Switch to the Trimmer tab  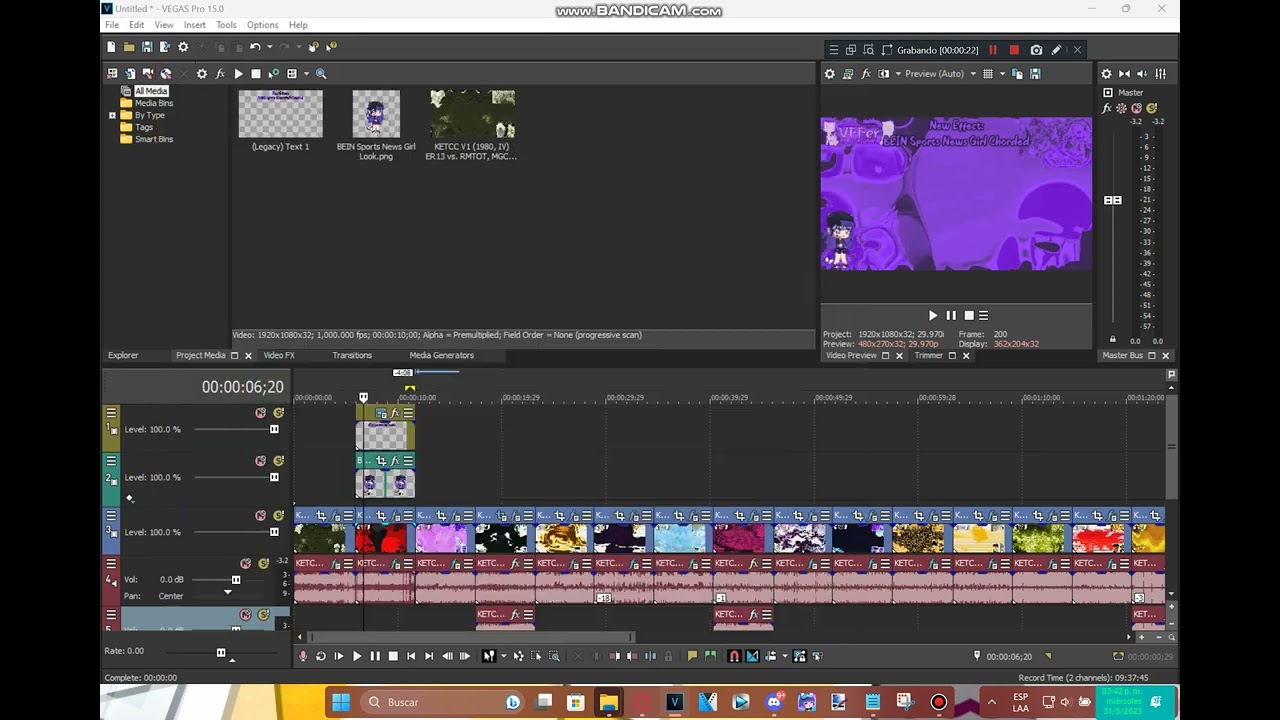[x=928, y=355]
